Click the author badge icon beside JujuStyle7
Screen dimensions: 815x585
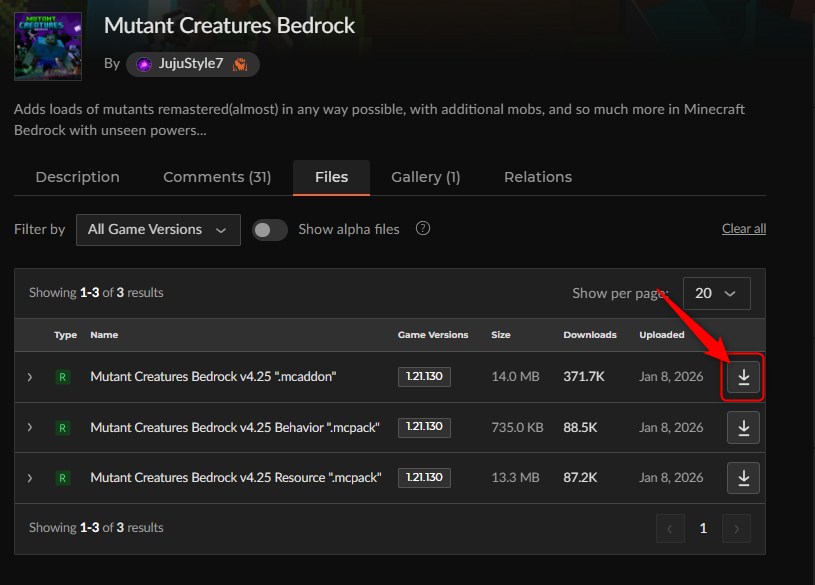tap(240, 64)
